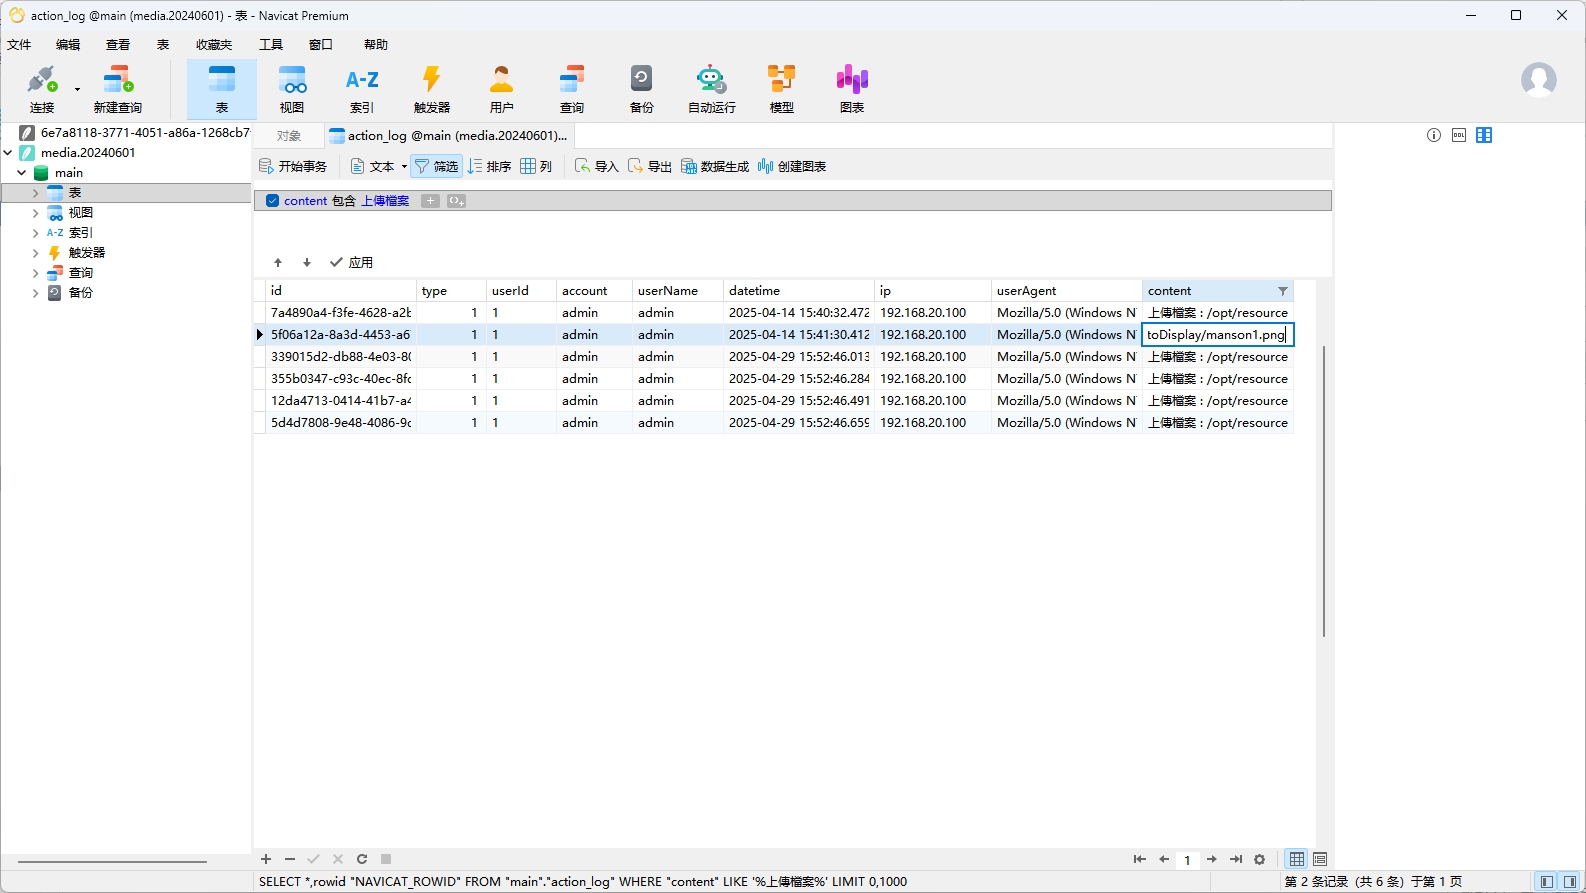1586x893 pixels.
Task: Click the content cell being edited
Action: [1218, 335]
